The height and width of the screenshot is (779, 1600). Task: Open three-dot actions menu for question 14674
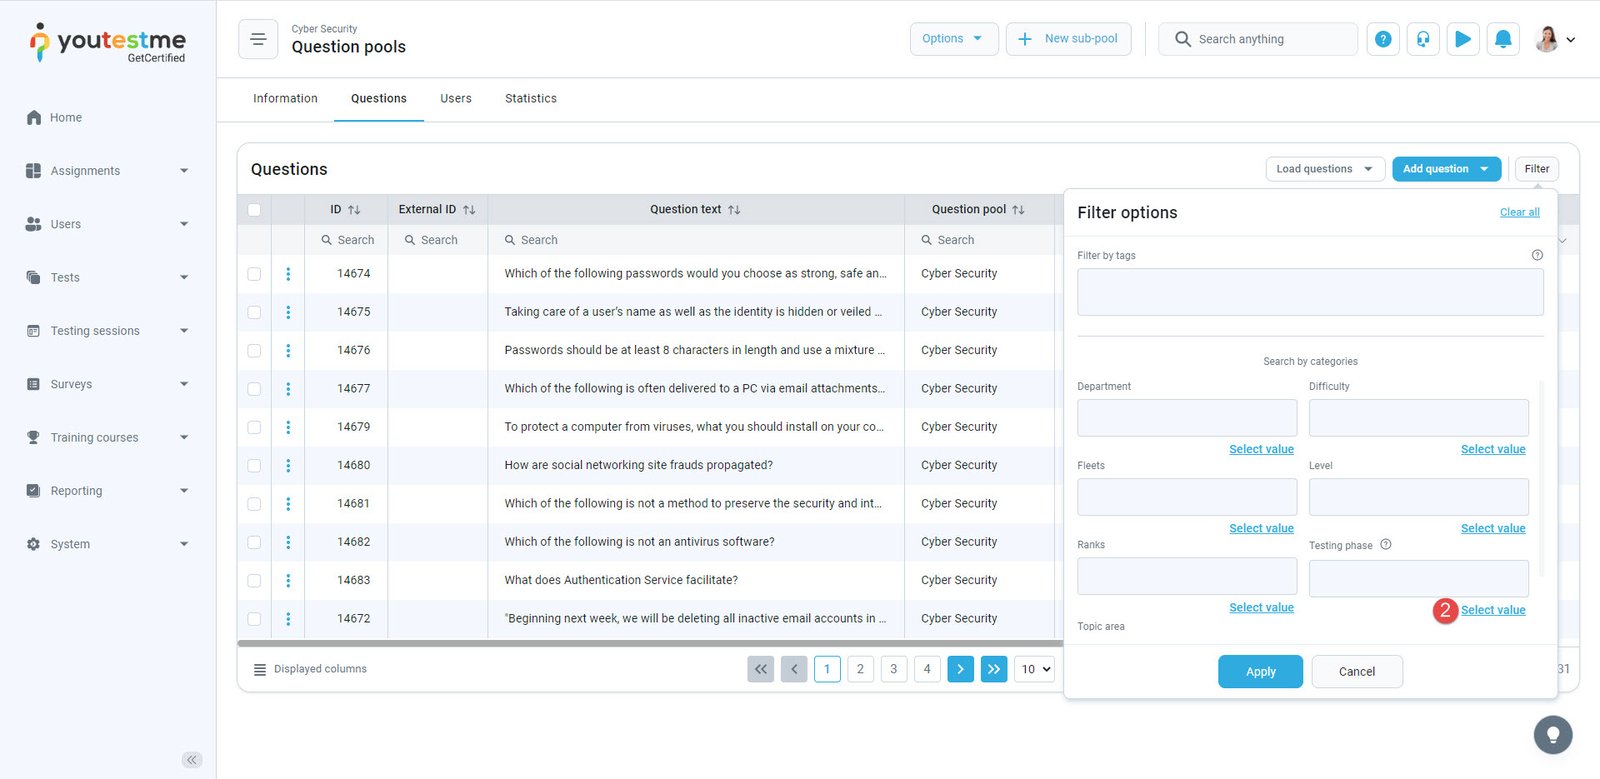click(288, 274)
